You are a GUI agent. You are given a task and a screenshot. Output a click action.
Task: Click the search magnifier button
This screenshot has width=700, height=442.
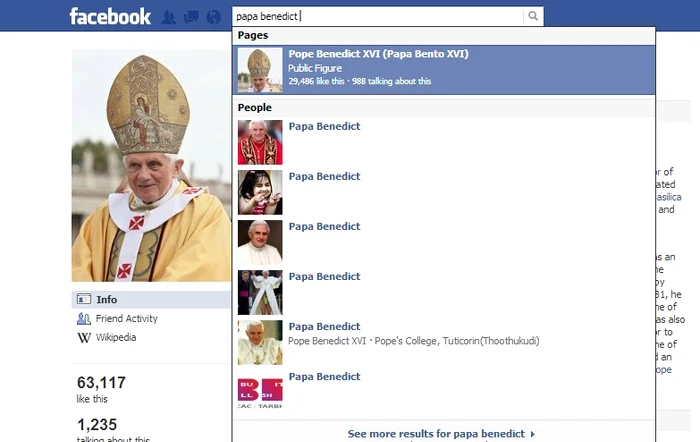533,16
